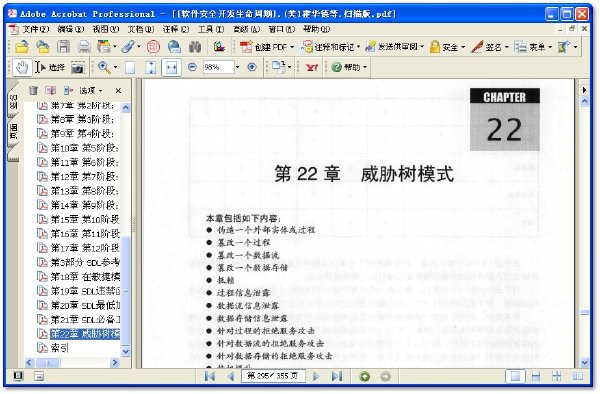Select bookmark 第20章 SDL最低

click(78, 305)
